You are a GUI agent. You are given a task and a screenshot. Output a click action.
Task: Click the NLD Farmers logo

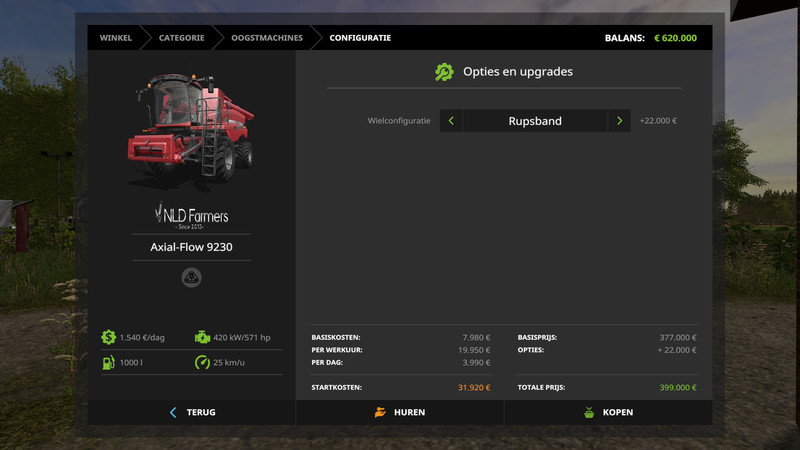(x=191, y=216)
